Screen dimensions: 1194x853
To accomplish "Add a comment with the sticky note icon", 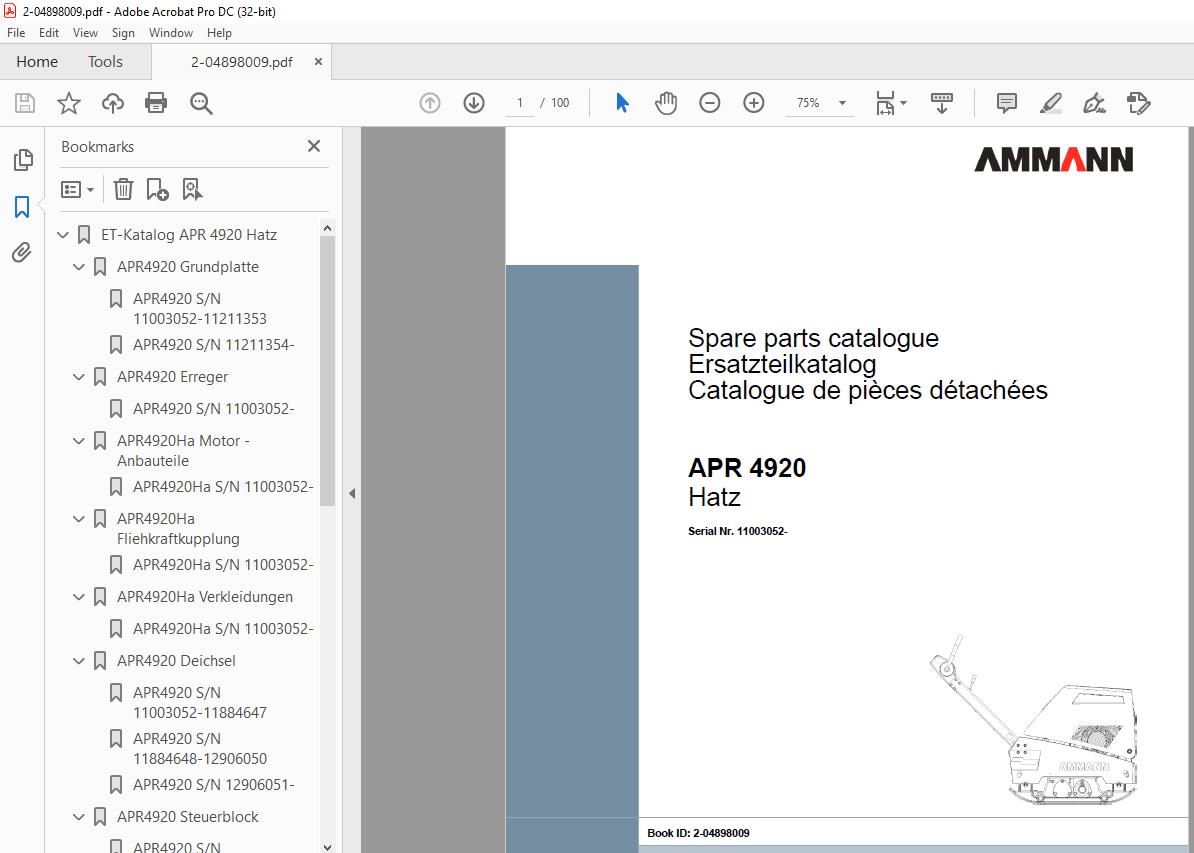I will (x=1007, y=103).
